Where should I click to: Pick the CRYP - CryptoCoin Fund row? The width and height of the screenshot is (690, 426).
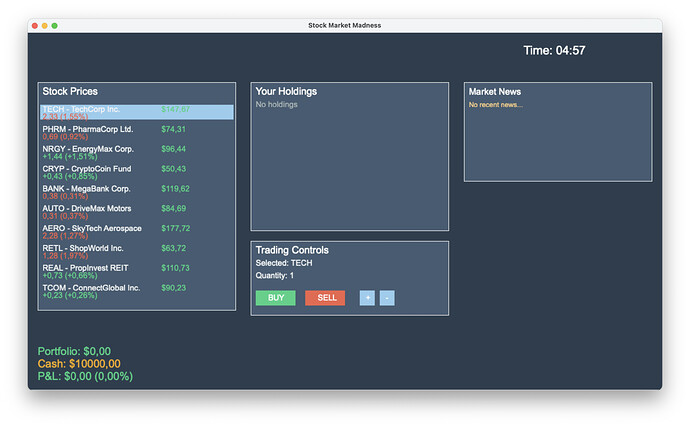136,172
